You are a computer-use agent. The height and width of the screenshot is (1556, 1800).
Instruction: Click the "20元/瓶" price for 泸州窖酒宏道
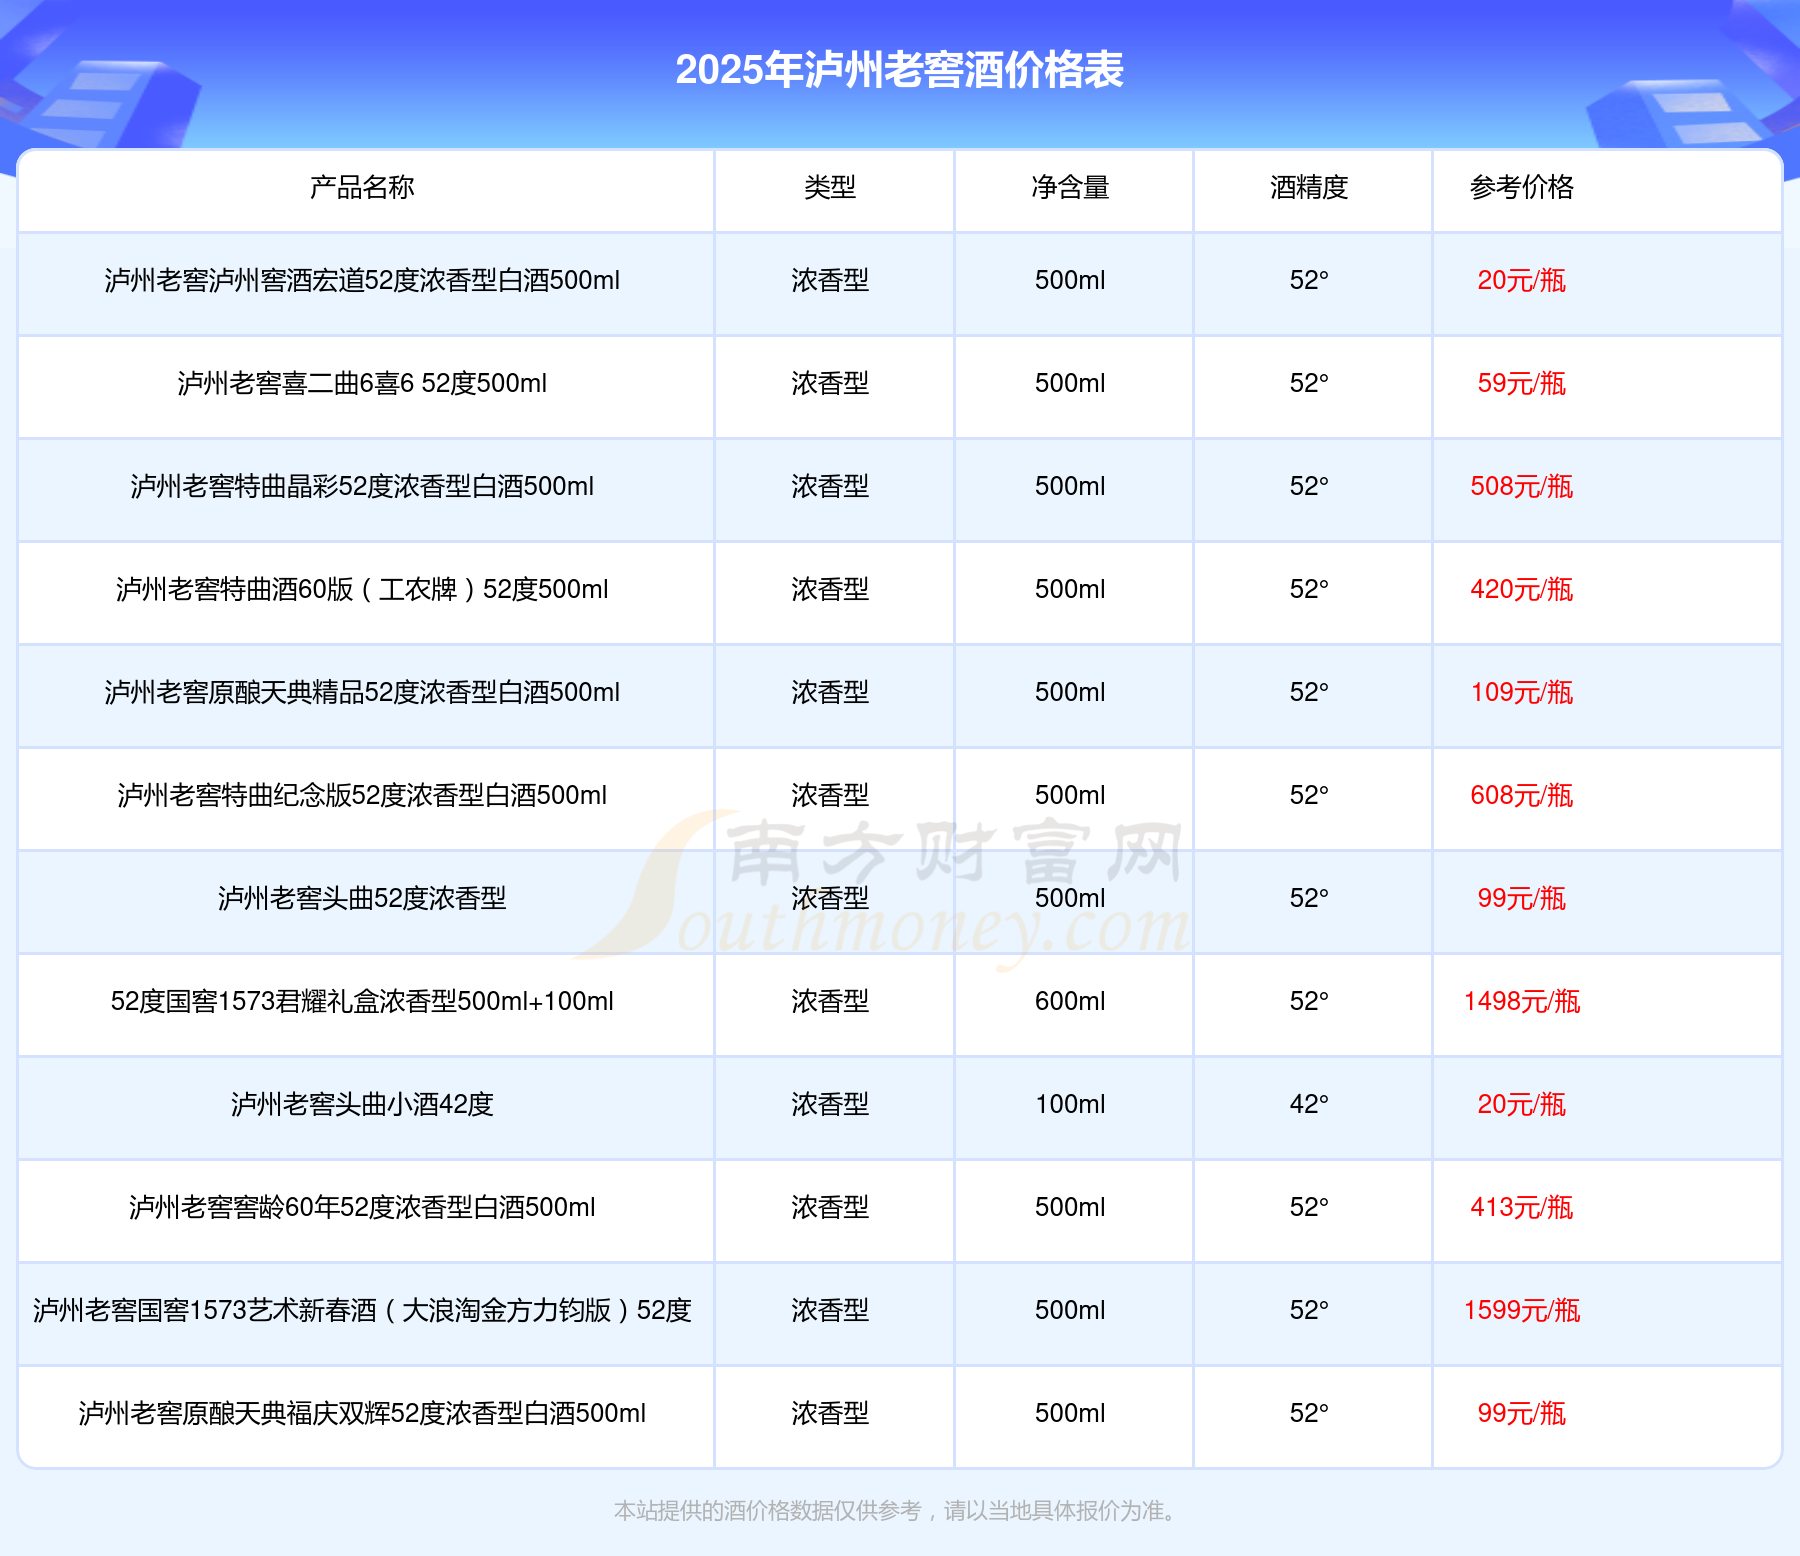pos(1522,281)
